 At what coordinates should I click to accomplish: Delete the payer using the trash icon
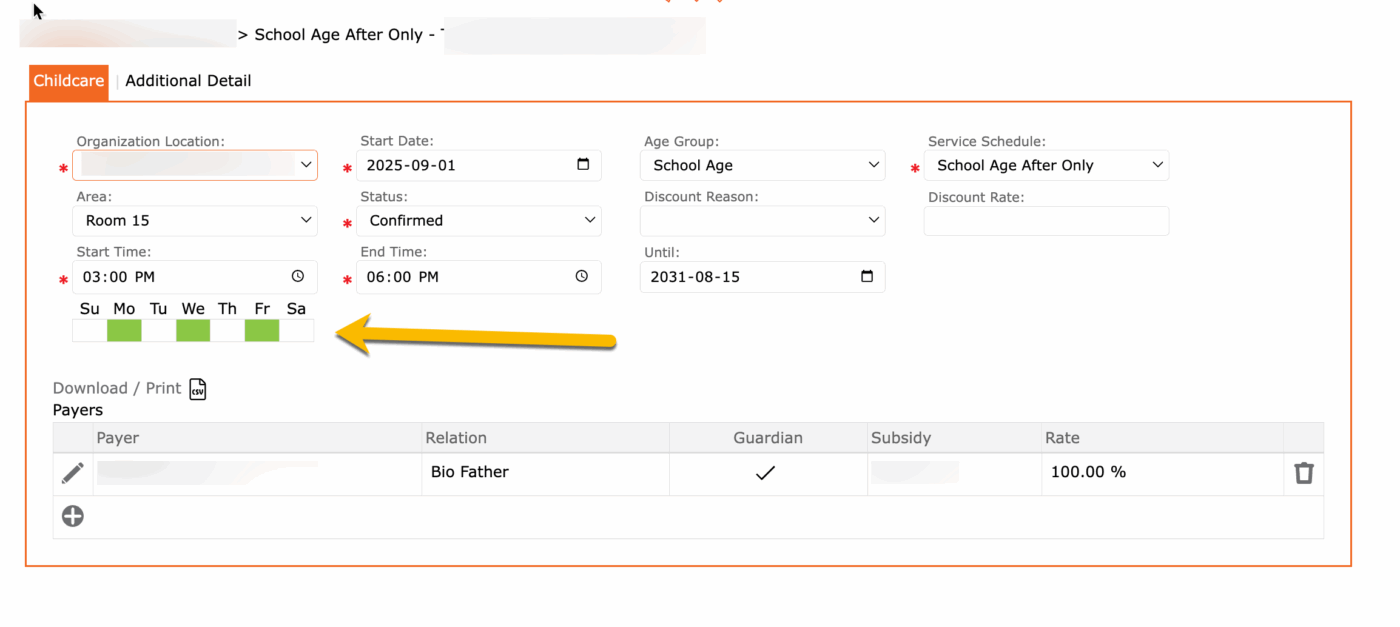(1303, 473)
